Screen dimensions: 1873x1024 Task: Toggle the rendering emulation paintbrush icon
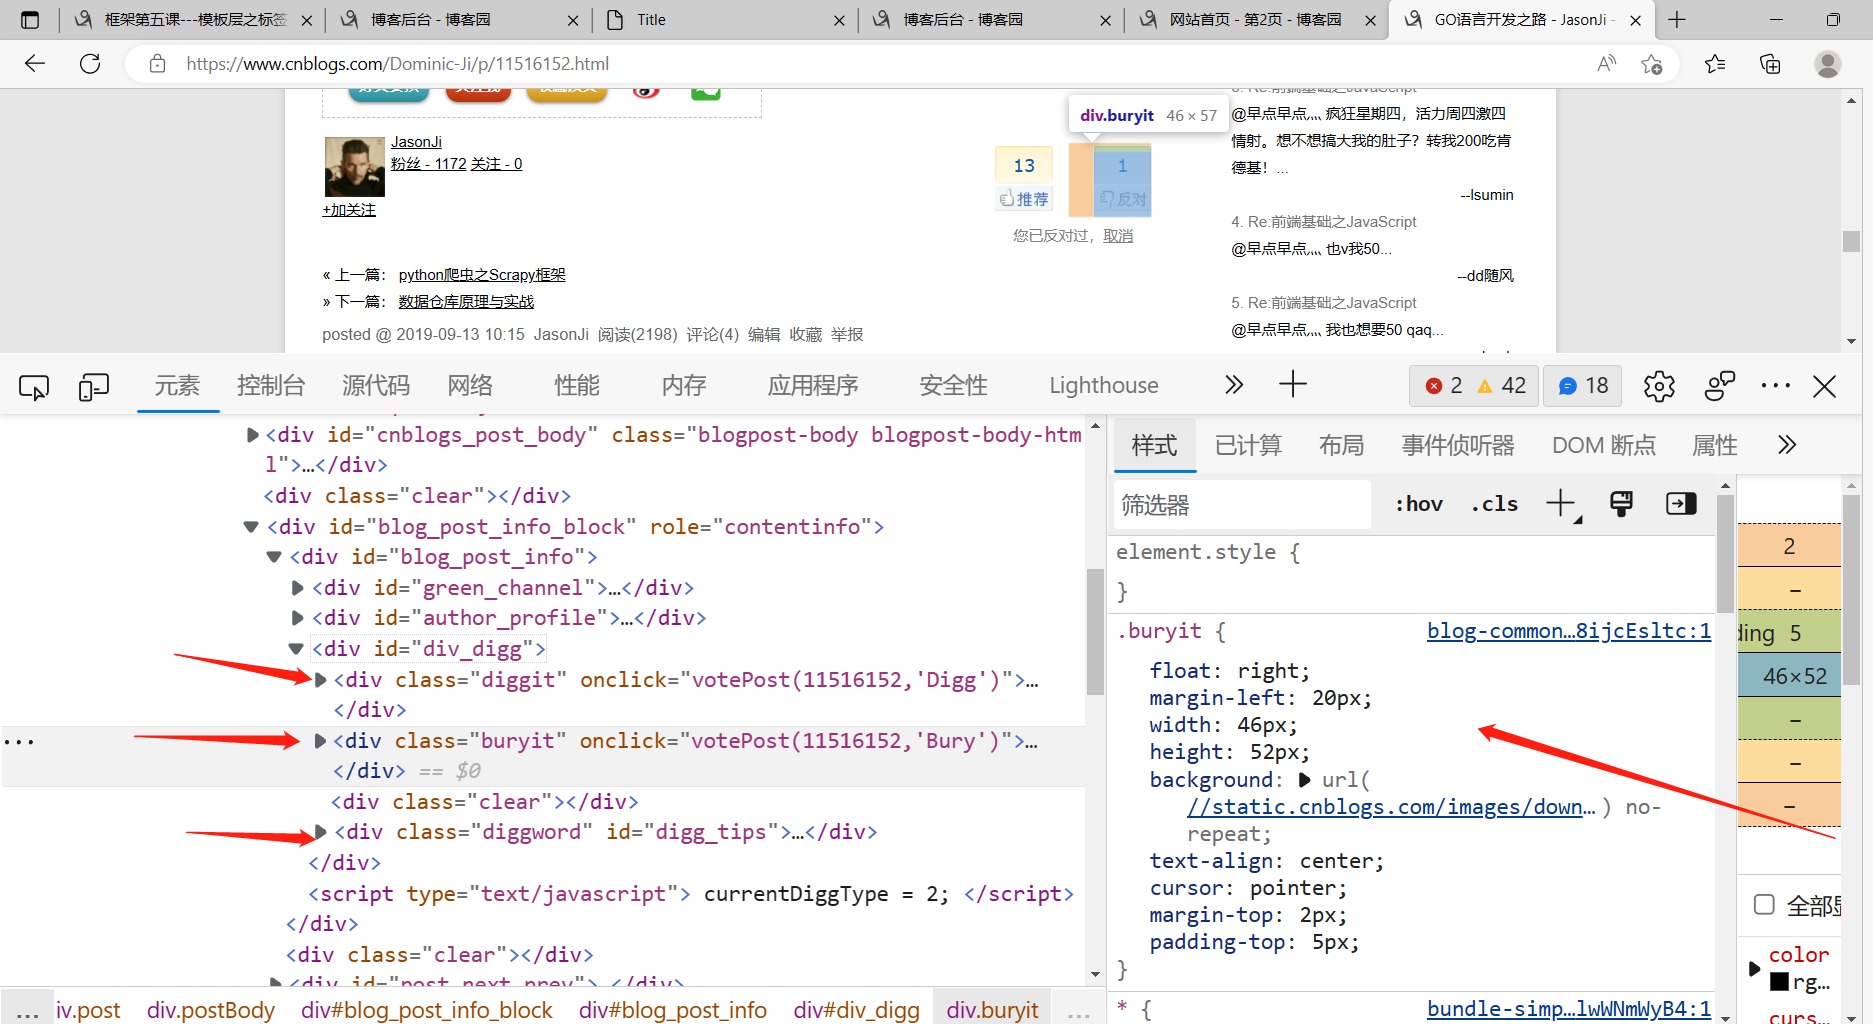point(1621,504)
